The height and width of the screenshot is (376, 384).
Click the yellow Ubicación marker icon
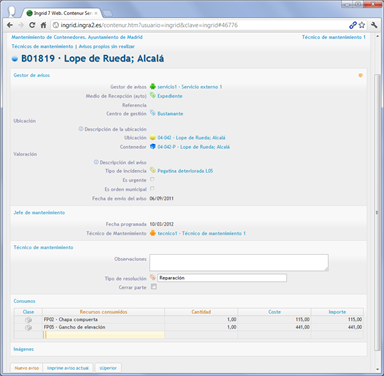[x=153, y=137]
